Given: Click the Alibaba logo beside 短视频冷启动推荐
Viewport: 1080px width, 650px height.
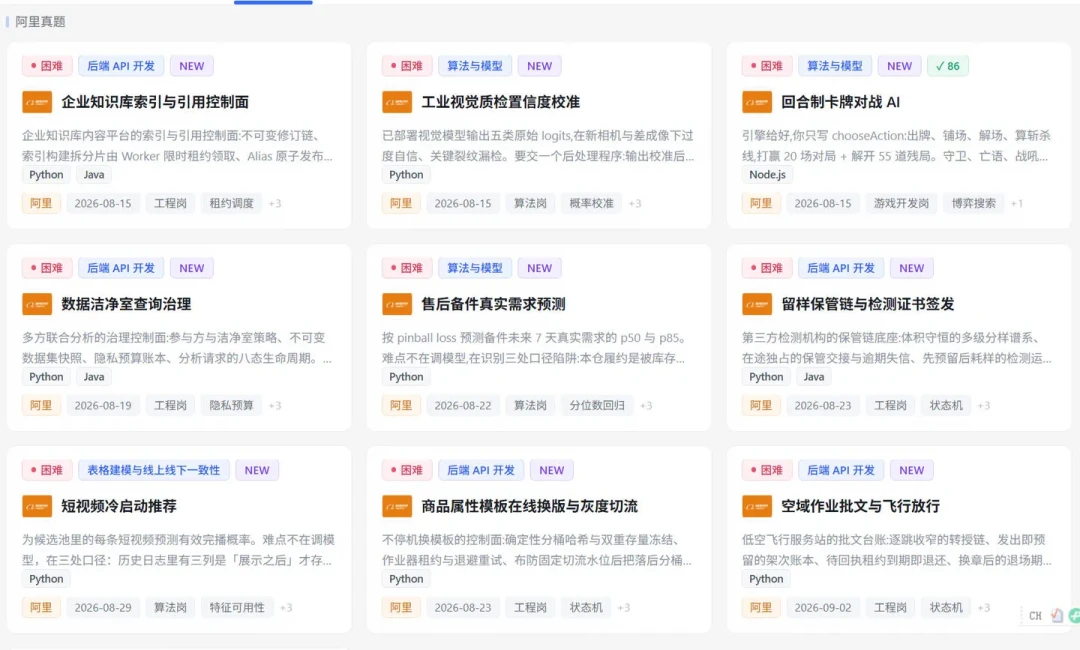Looking at the screenshot, I should pos(37,506).
